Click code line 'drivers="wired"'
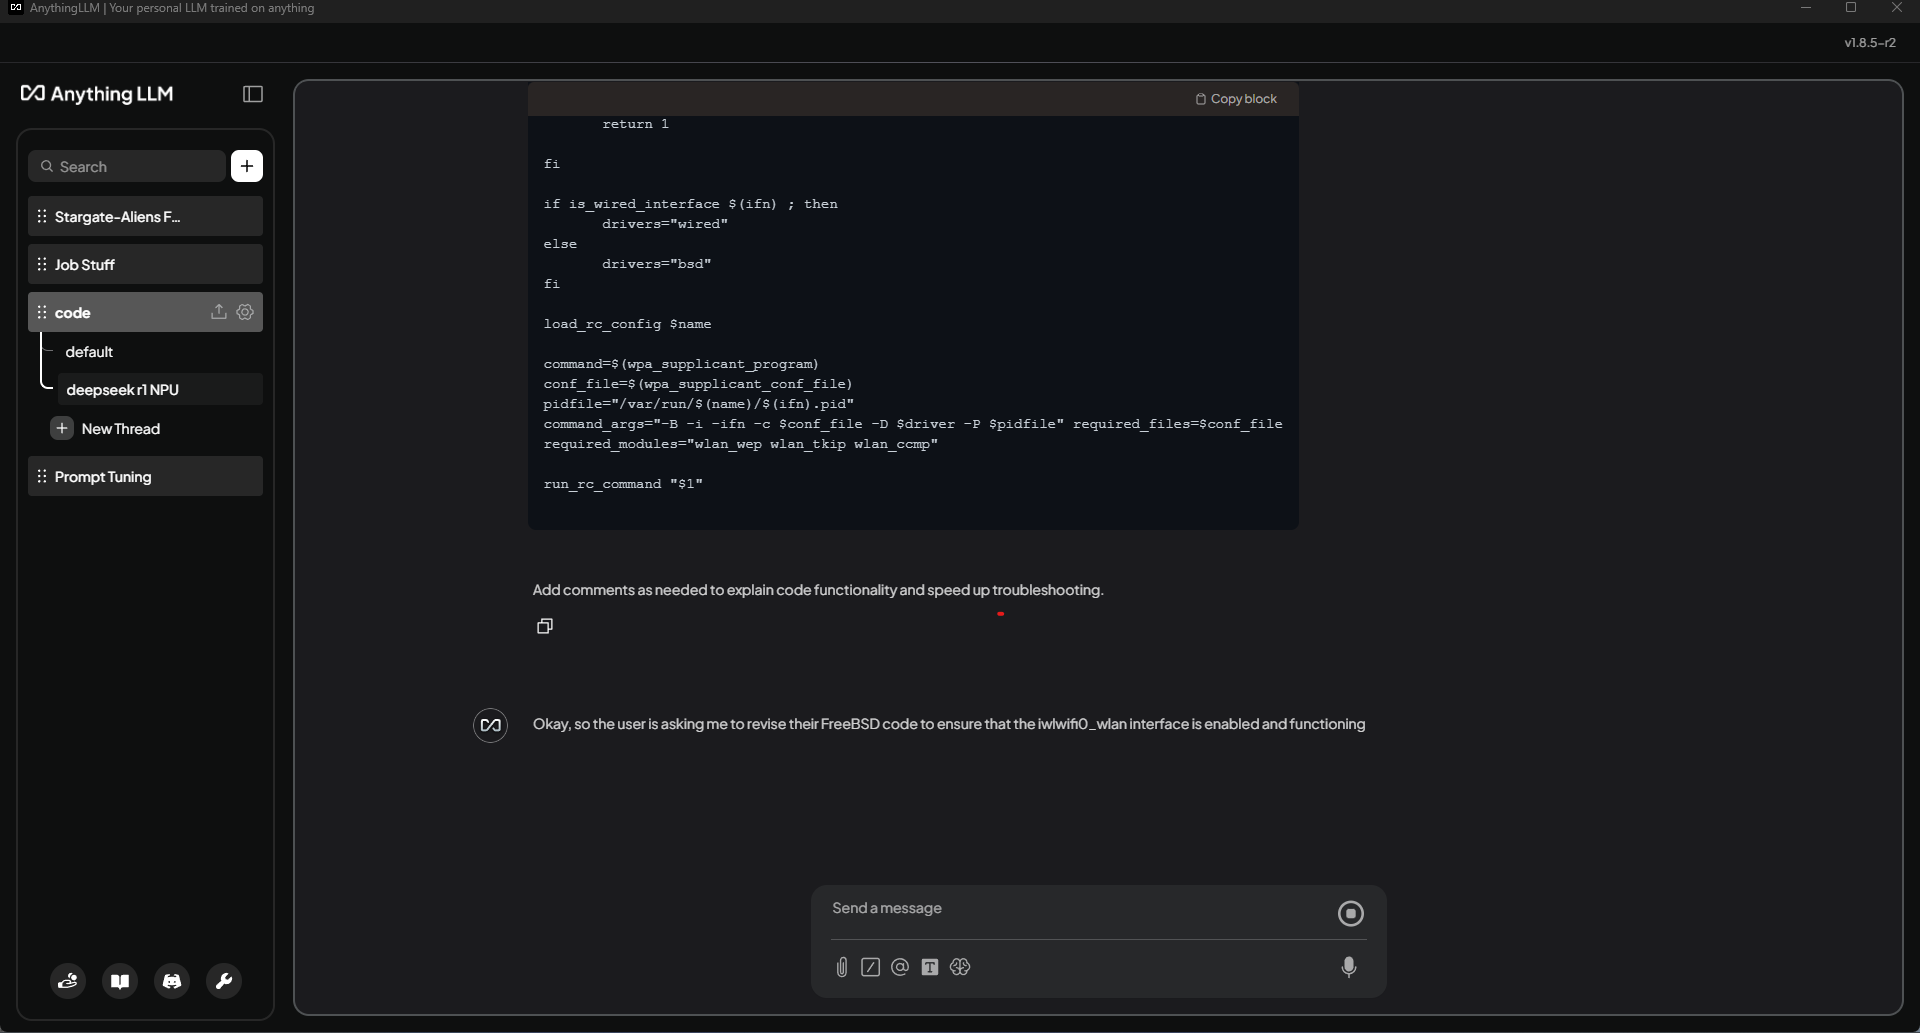Viewport: 1920px width, 1033px height. coord(665,224)
